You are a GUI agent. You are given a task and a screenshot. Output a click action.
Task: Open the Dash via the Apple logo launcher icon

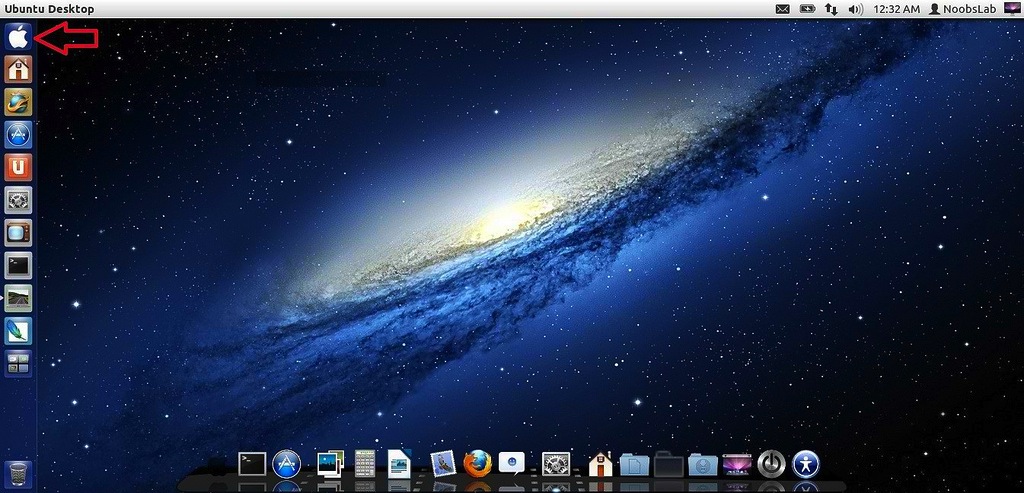[x=18, y=37]
